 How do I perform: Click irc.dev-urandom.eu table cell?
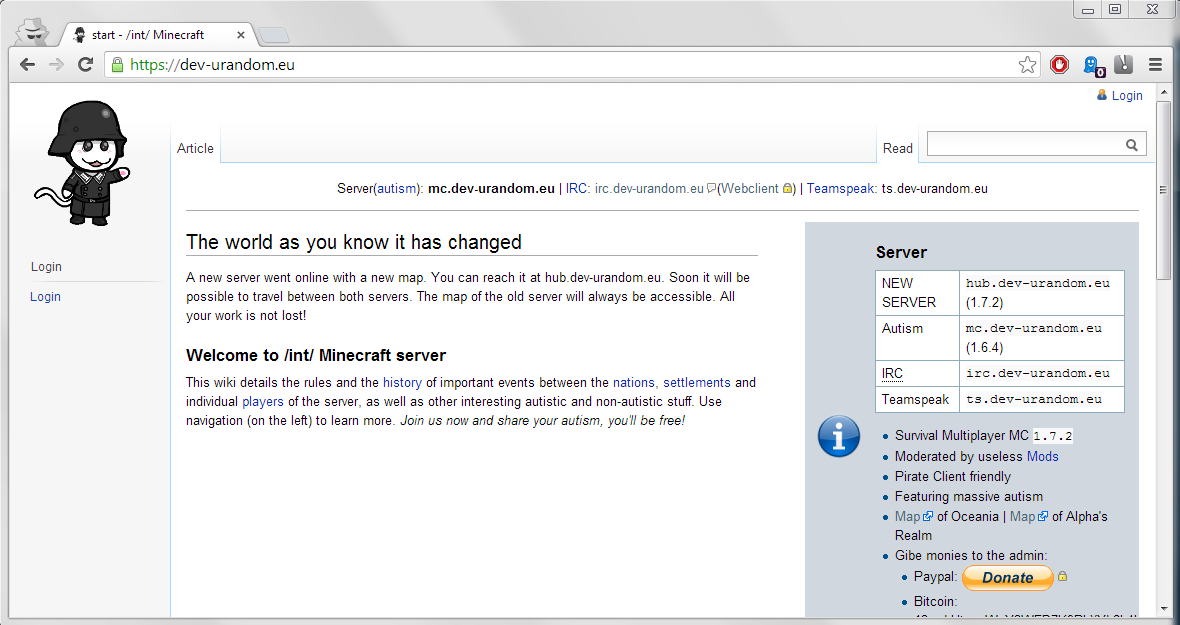pos(1042,373)
